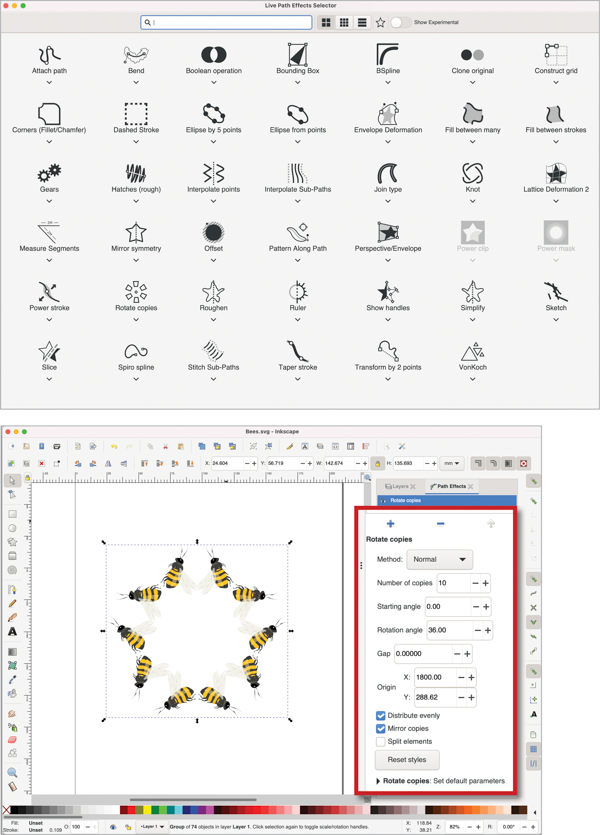The height and width of the screenshot is (835, 600).
Task: Select the Text tool in Inkscape toolbox
Action: tap(12, 632)
